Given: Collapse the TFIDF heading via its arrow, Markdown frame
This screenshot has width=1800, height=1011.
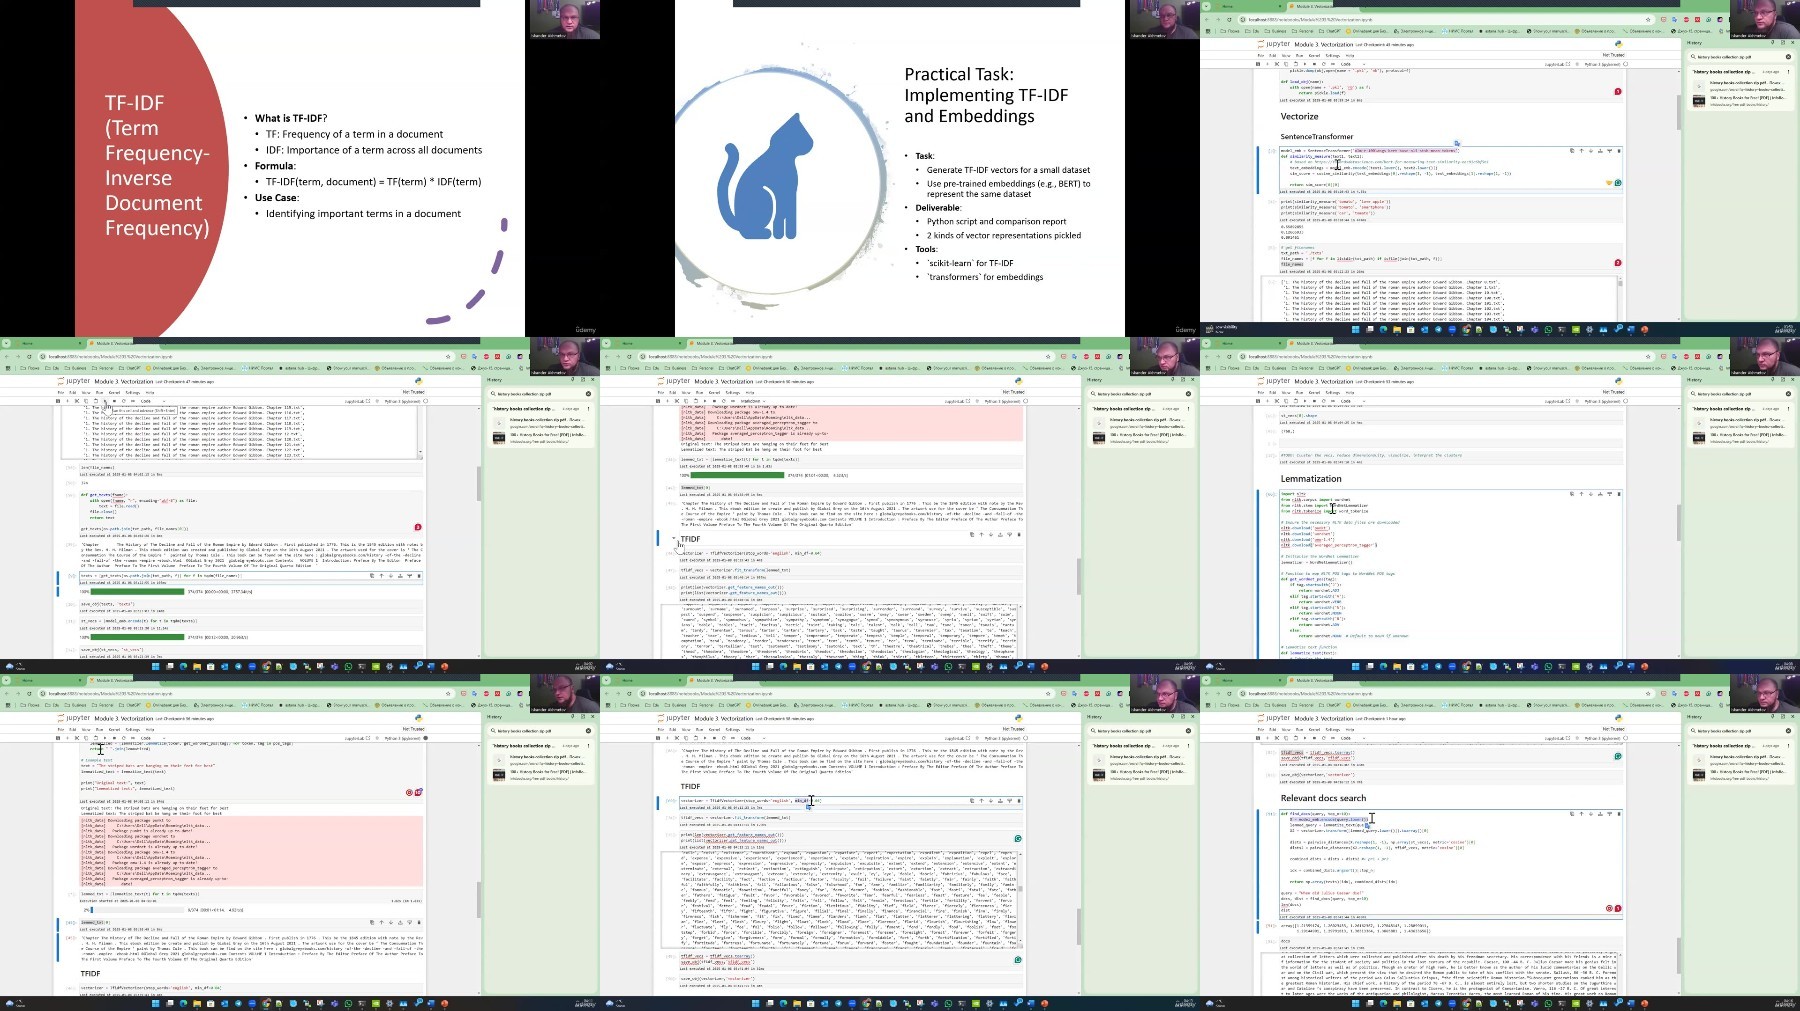Looking at the screenshot, I should click(x=675, y=538).
